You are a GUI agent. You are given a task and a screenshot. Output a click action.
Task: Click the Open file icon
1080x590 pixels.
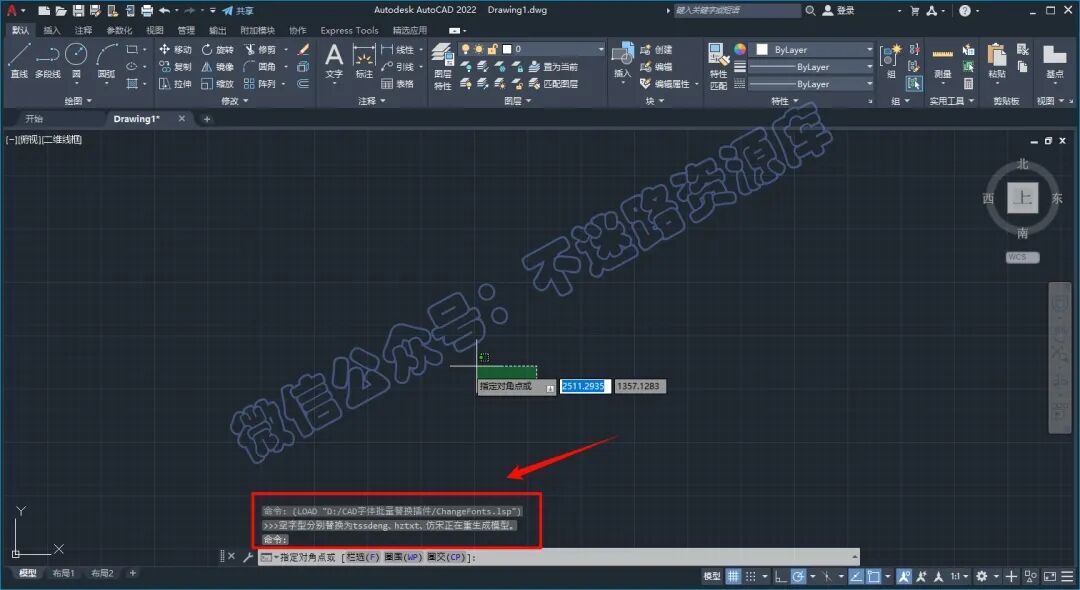point(61,10)
